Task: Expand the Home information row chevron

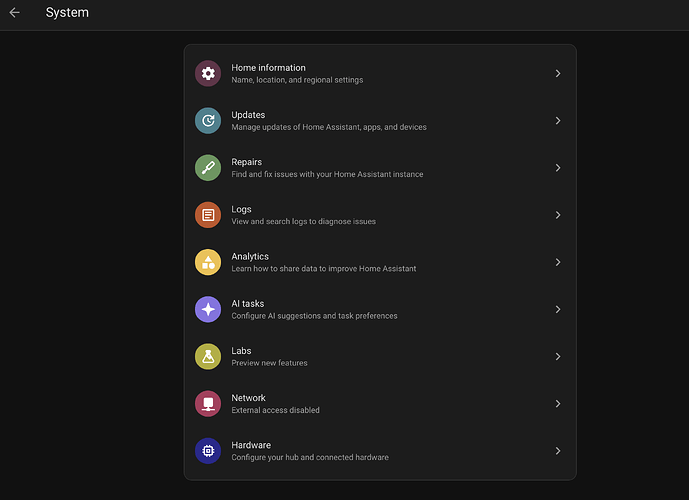Action: pyautogui.click(x=558, y=73)
